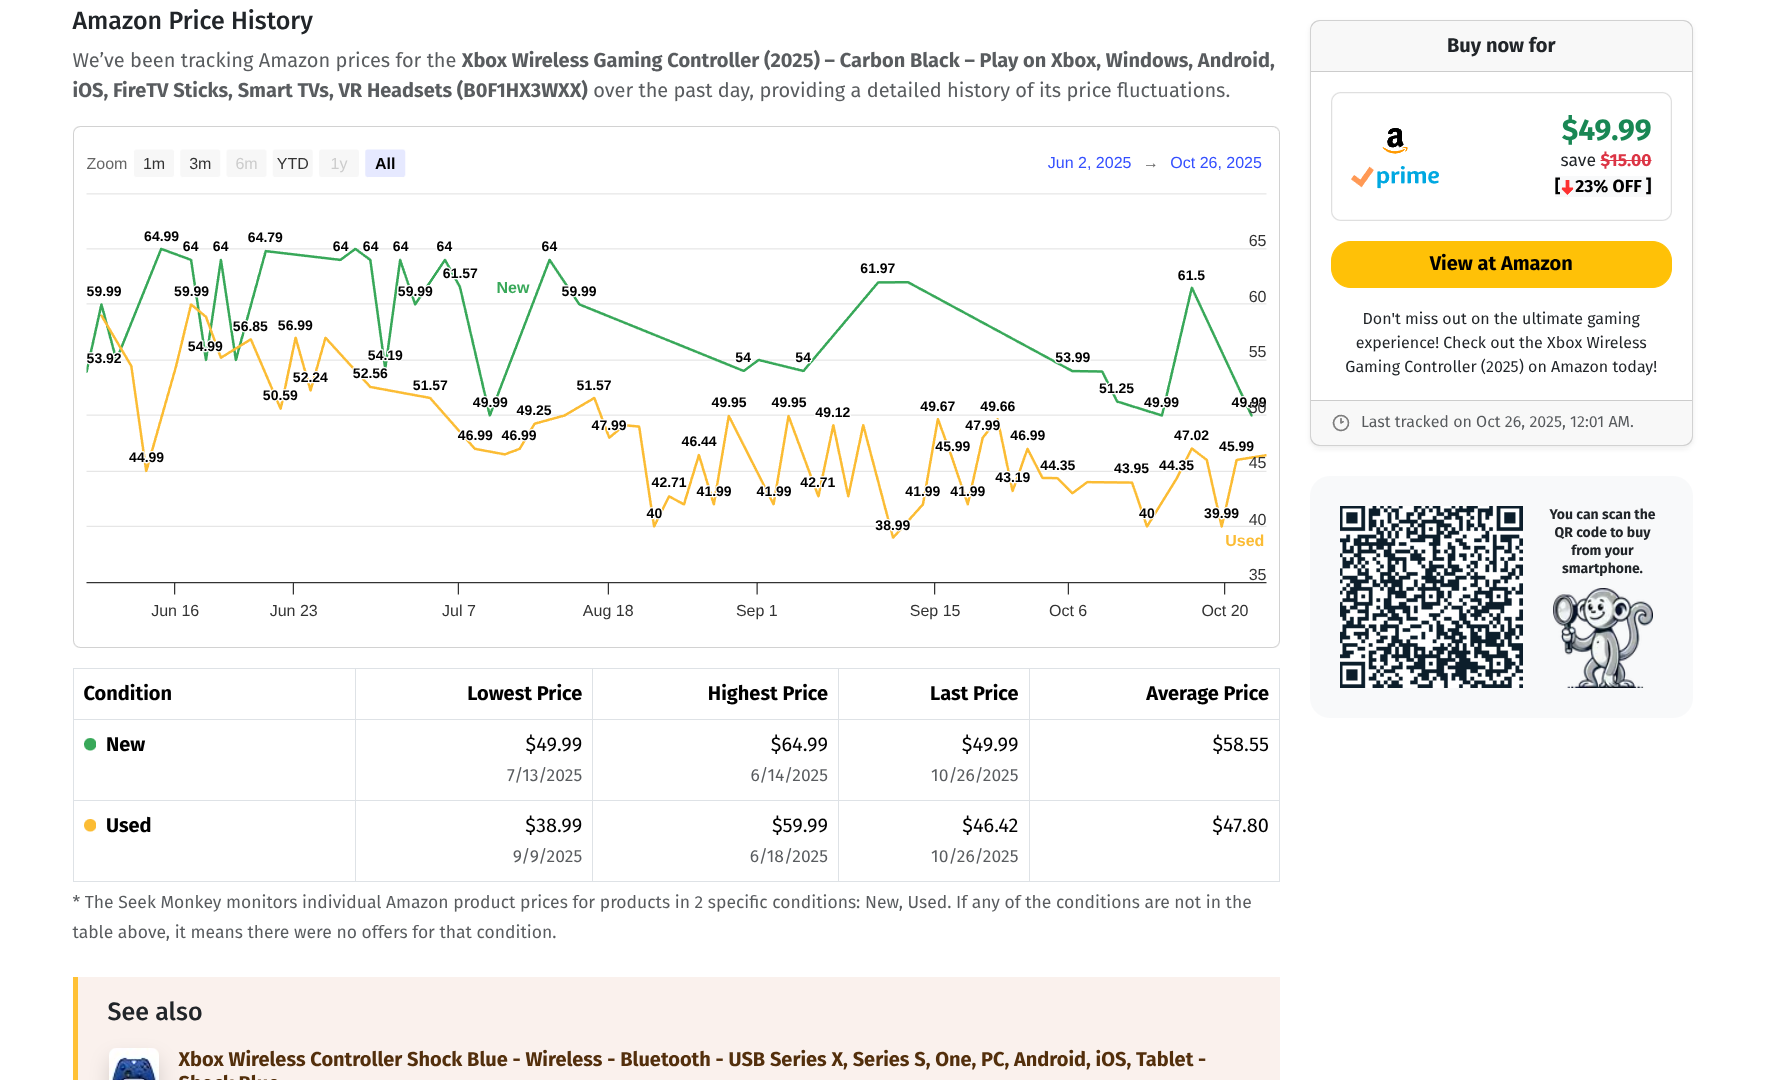
Task: Click the Amazon Price History heading
Action: 192,21
